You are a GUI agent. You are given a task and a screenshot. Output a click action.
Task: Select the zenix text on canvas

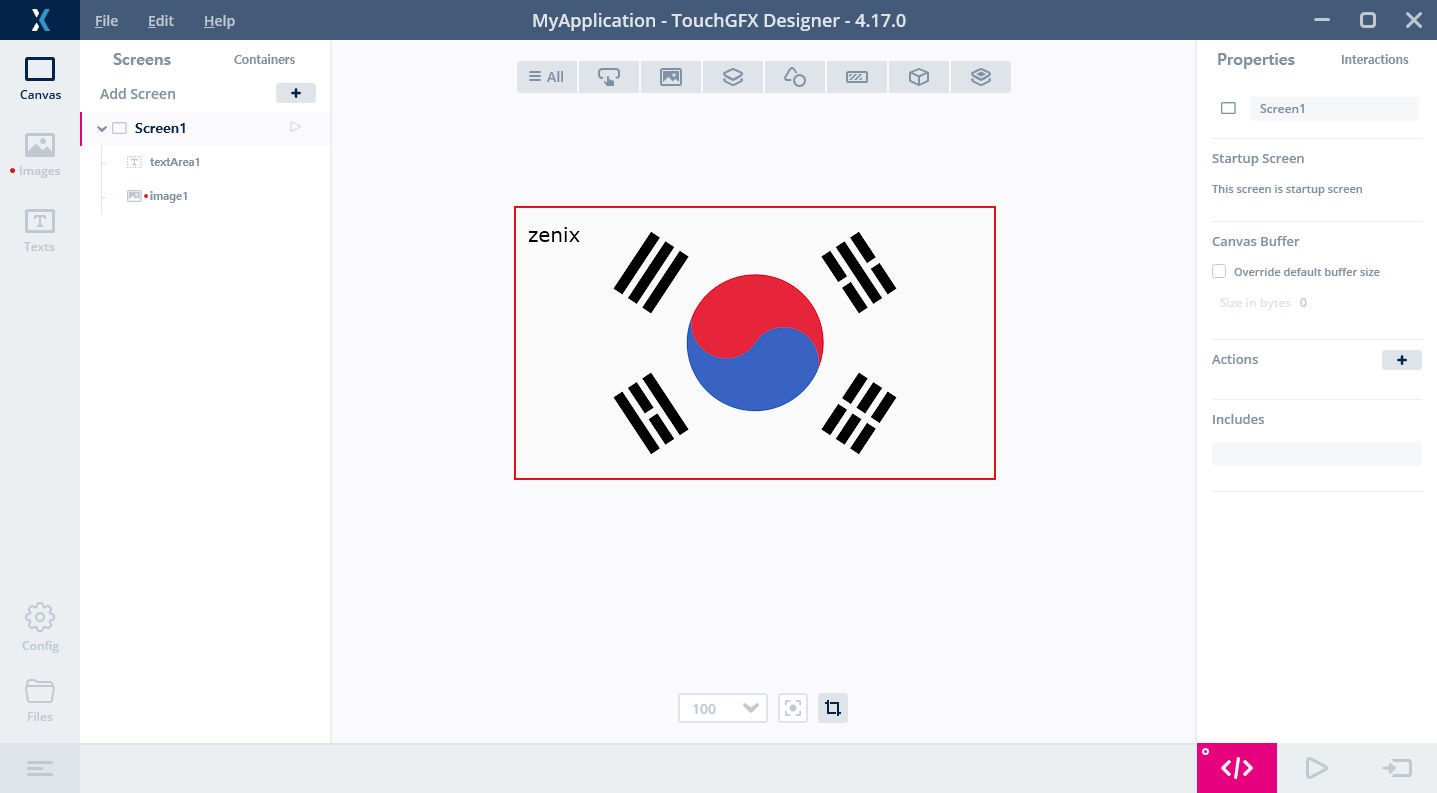coord(554,236)
